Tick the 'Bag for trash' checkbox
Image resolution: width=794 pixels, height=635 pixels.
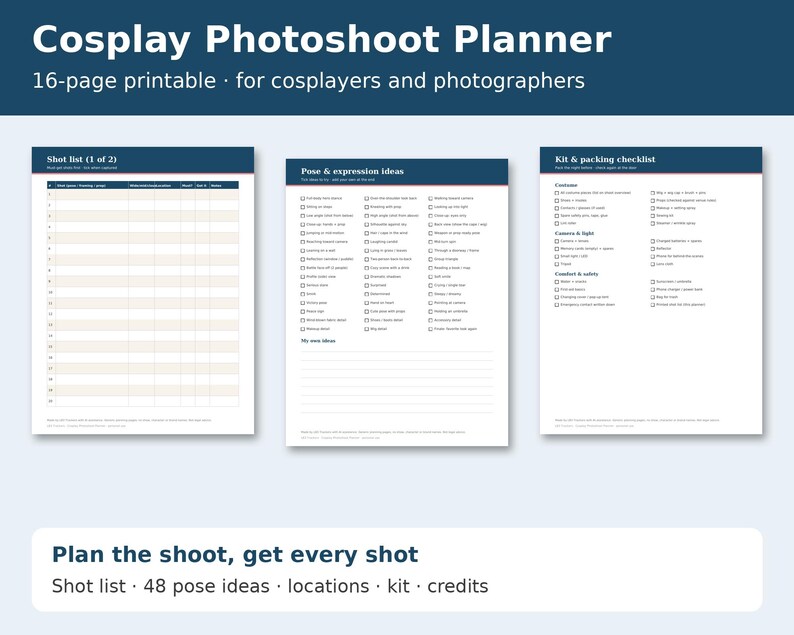point(653,297)
